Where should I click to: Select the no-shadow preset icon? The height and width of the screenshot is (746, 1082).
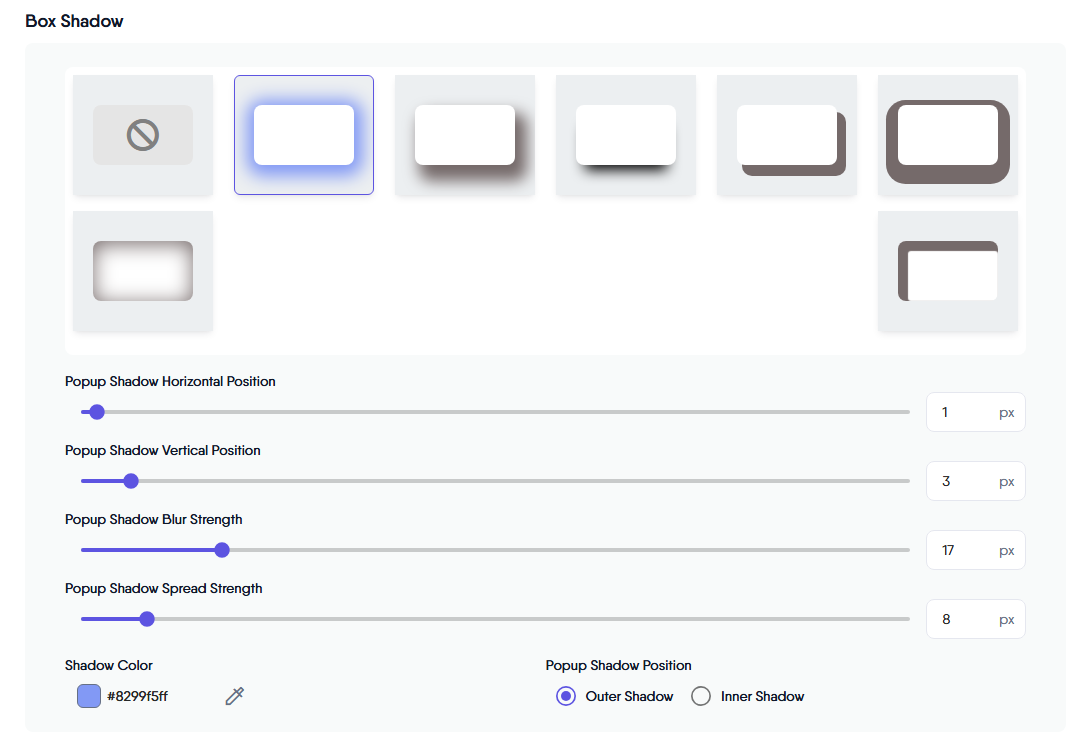(143, 135)
